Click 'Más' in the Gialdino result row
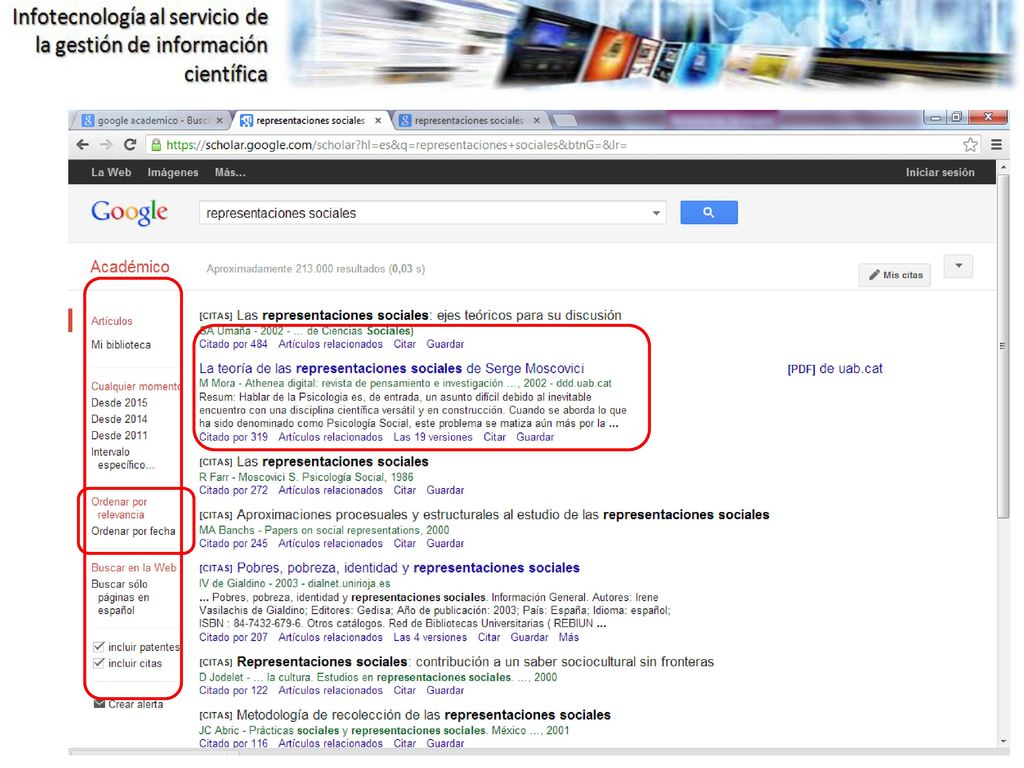This screenshot has height=768, width=1024. coord(568,637)
